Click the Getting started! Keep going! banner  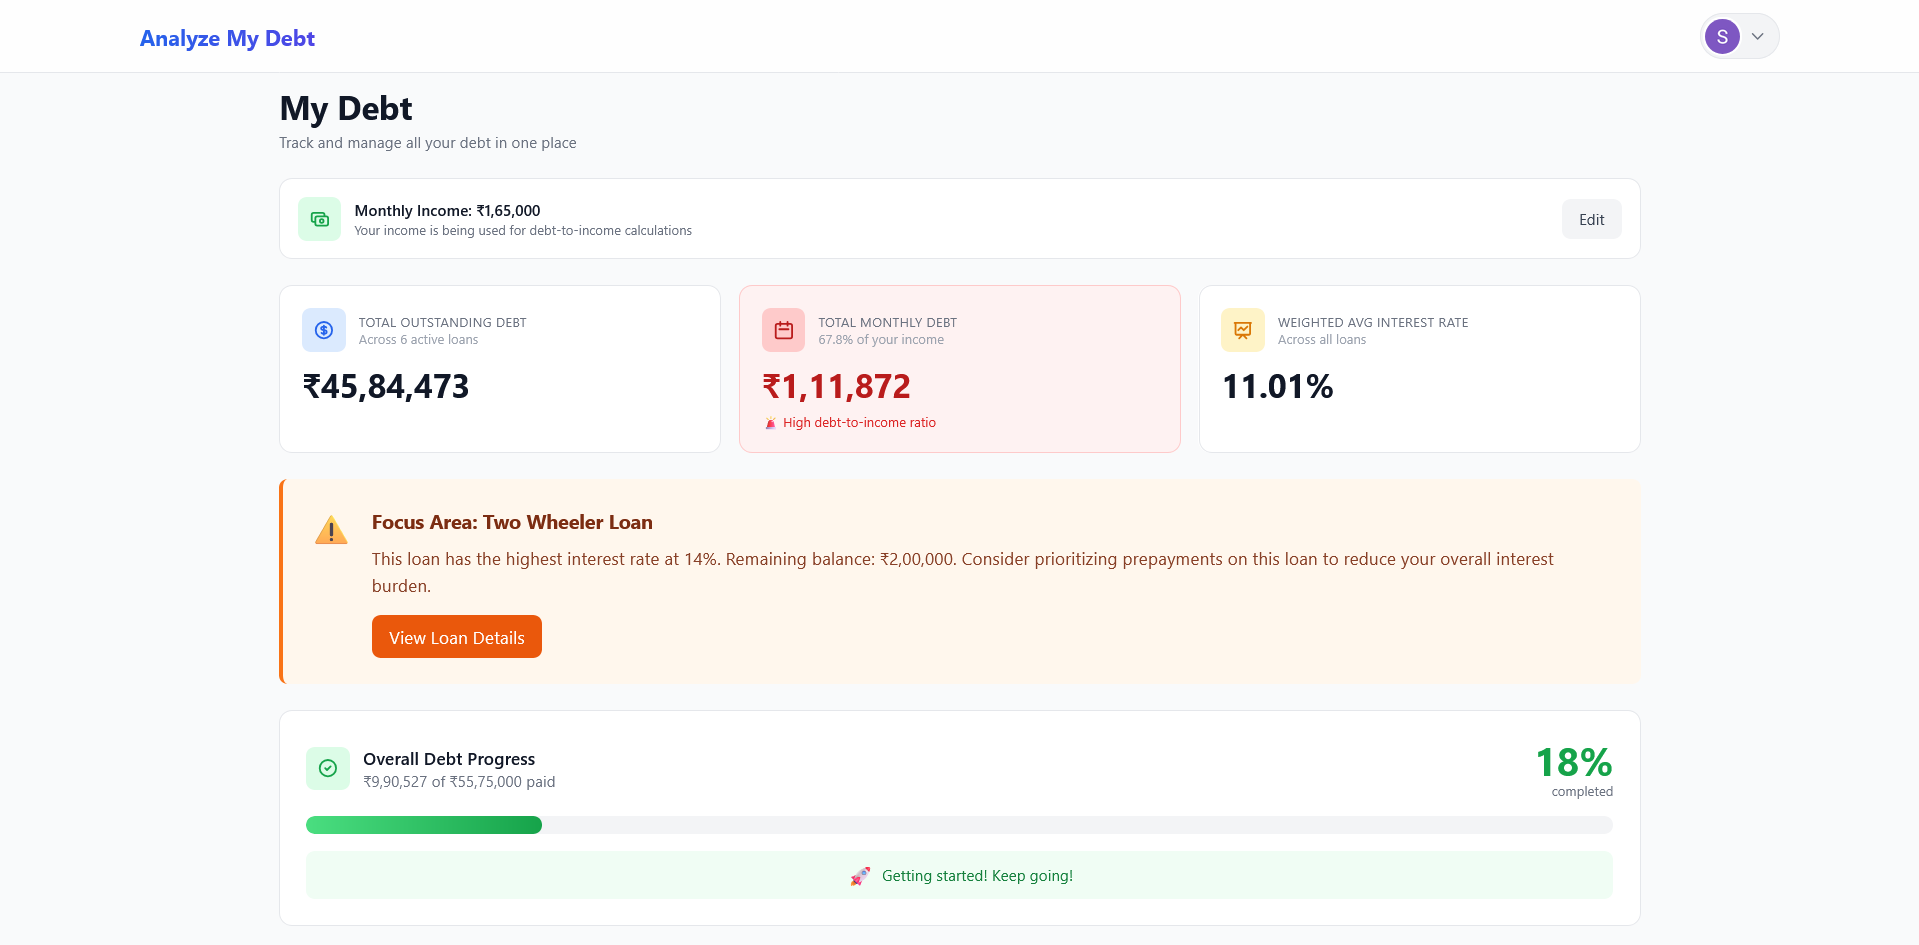click(x=959, y=875)
